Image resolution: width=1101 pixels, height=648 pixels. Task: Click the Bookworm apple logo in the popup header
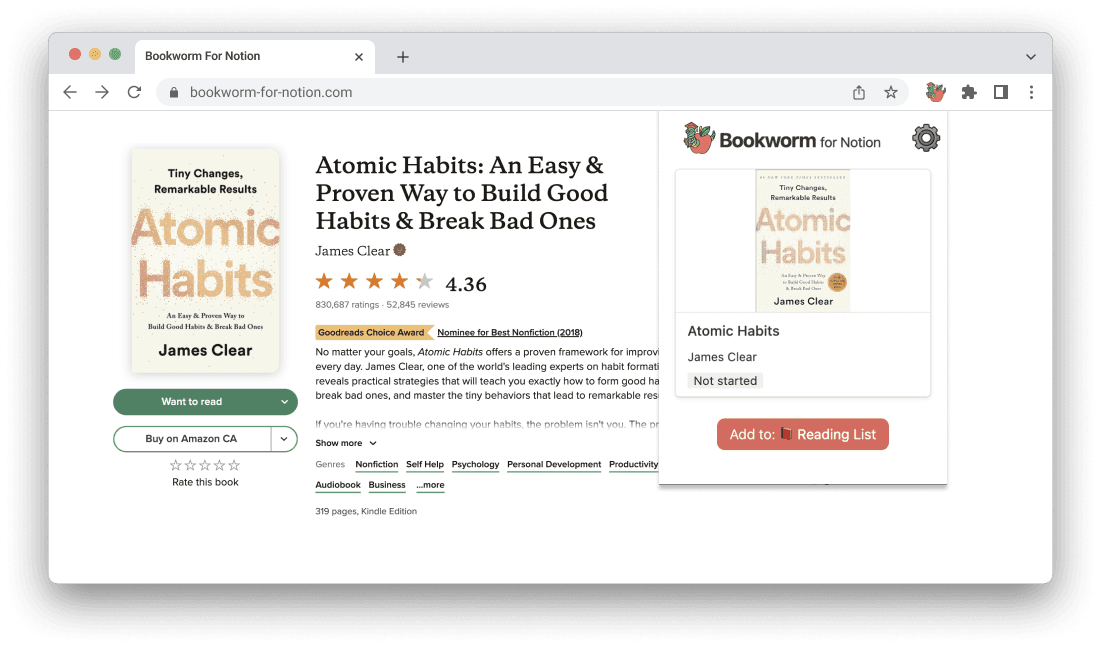pyautogui.click(x=697, y=137)
